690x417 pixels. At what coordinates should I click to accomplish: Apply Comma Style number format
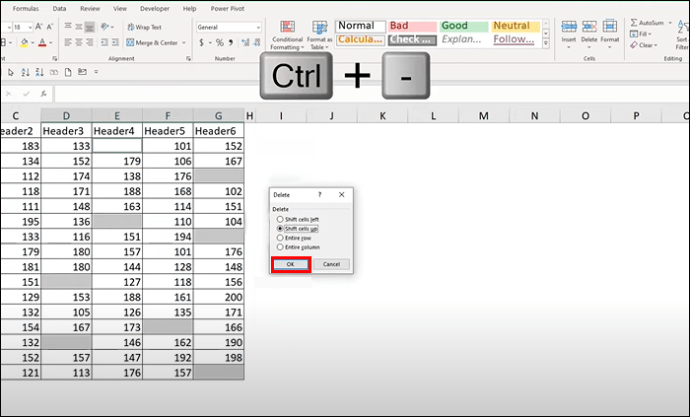tap(231, 43)
